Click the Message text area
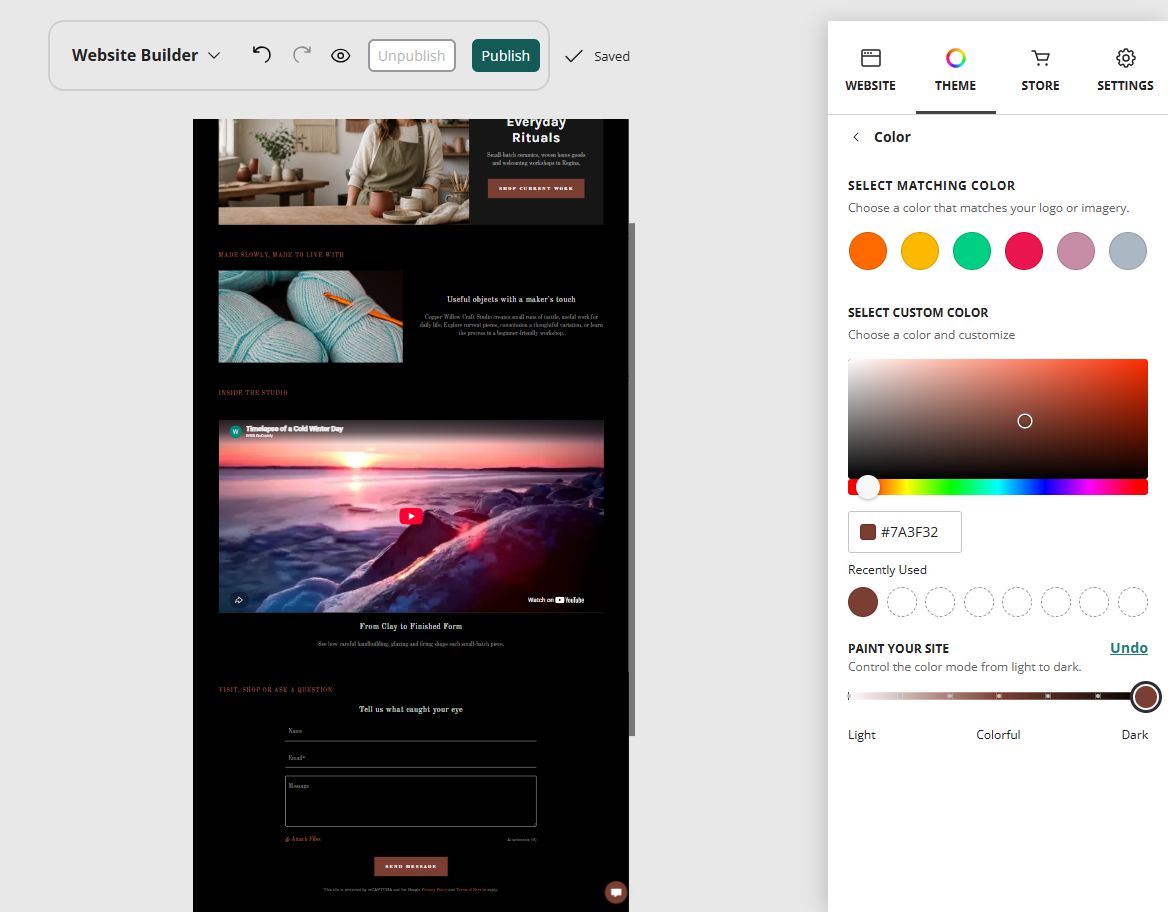 [x=410, y=801]
